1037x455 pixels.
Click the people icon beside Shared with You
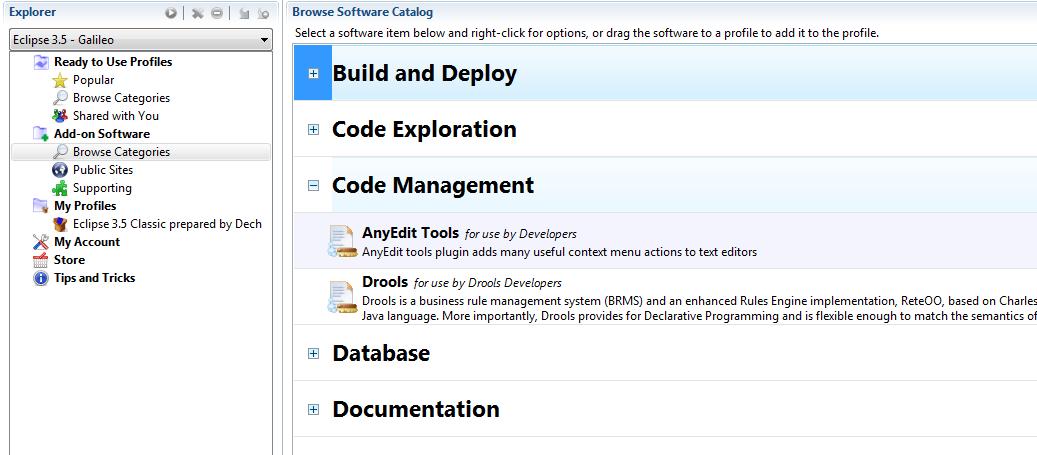coord(60,116)
